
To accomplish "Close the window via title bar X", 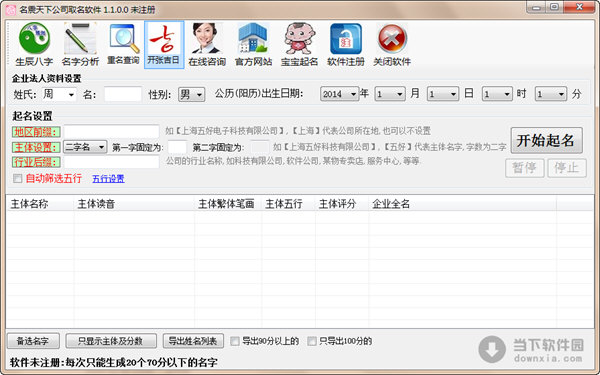I will point(579,7).
